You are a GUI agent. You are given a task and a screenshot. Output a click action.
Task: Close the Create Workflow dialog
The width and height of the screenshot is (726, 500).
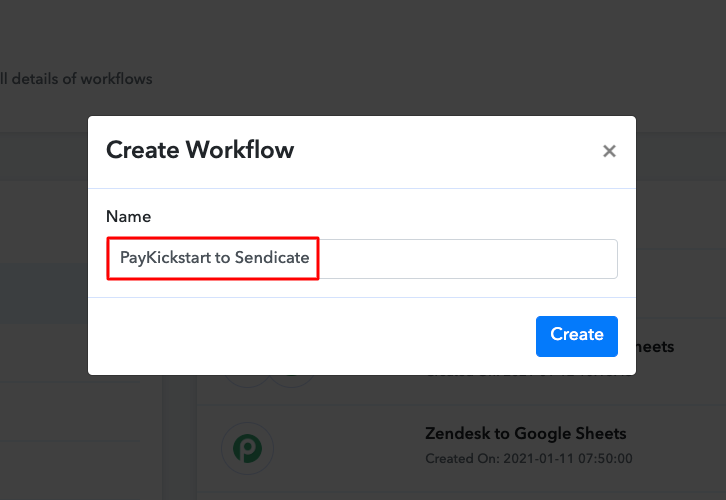(609, 152)
